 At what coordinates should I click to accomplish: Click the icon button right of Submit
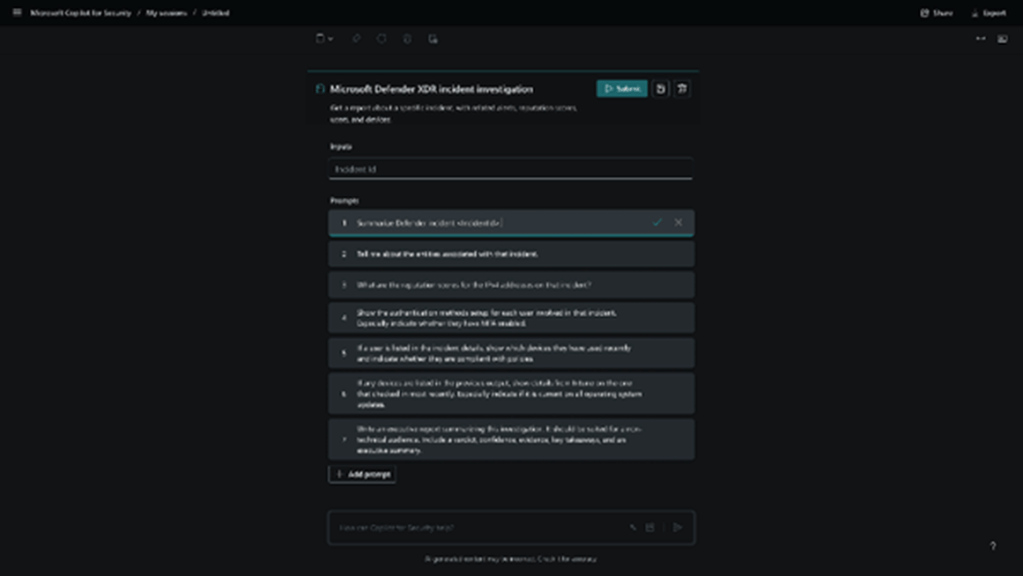click(661, 89)
